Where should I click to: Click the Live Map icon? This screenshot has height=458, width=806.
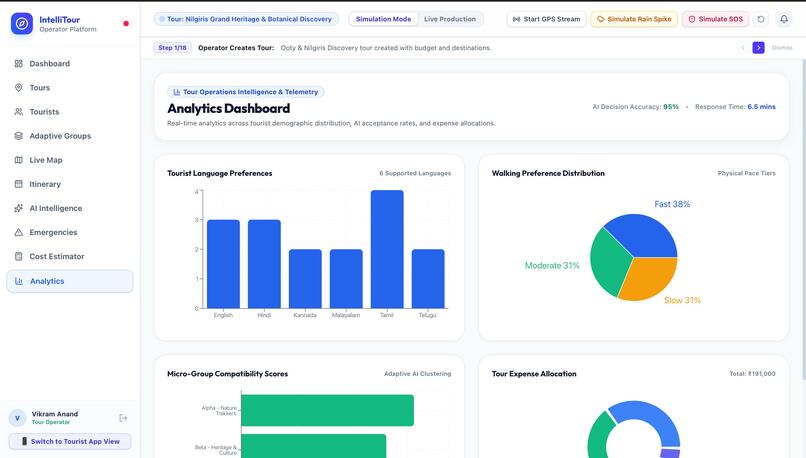pyautogui.click(x=19, y=160)
